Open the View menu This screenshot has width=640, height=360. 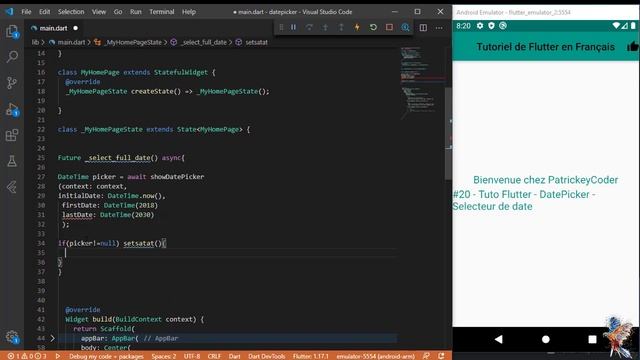pyautogui.click(x=99, y=12)
